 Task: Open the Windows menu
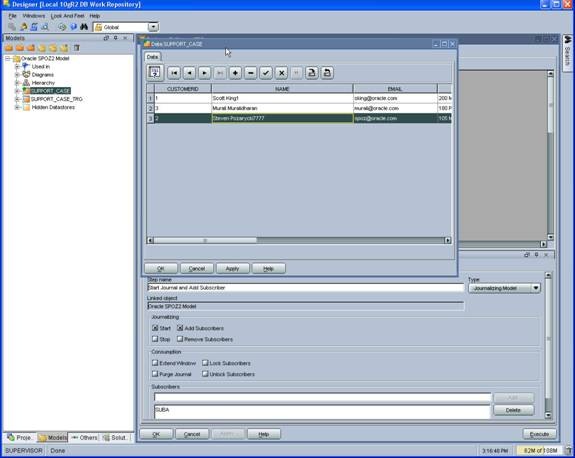point(34,16)
